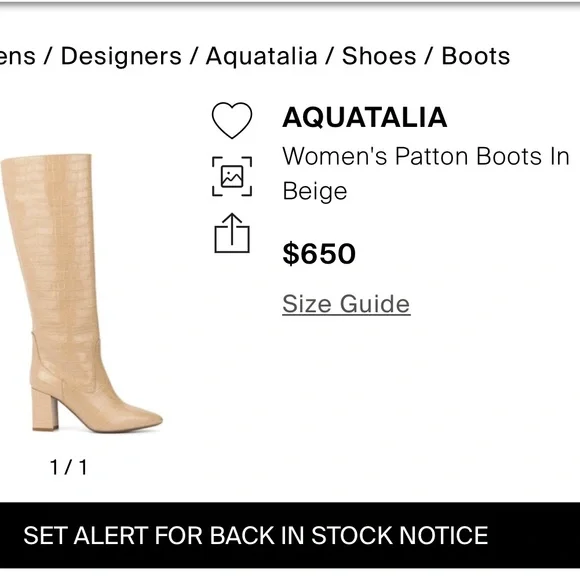Click the STOCK NOTICE text in black bar
Viewport: 580px width, 580px height.
click(x=399, y=535)
